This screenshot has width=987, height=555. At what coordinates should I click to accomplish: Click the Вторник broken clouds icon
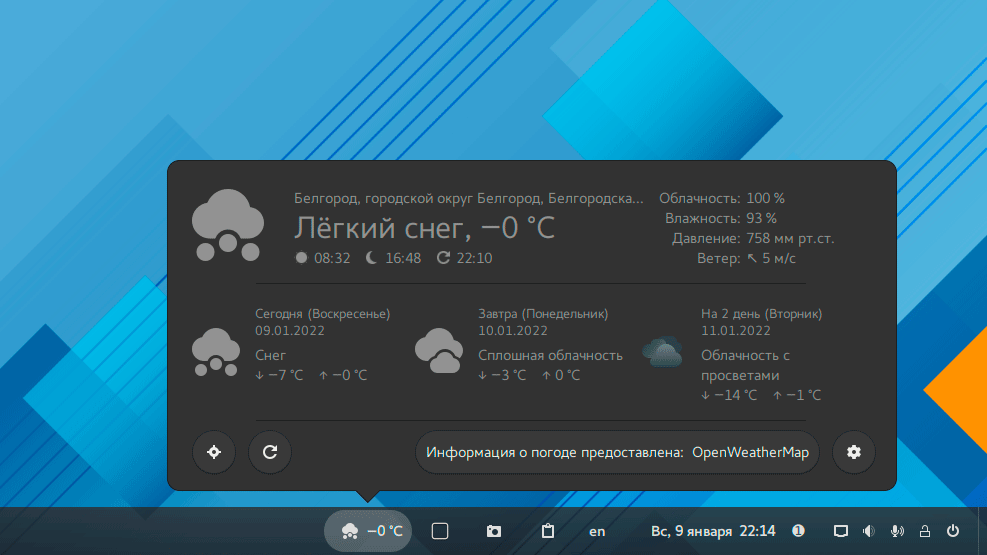(x=662, y=351)
